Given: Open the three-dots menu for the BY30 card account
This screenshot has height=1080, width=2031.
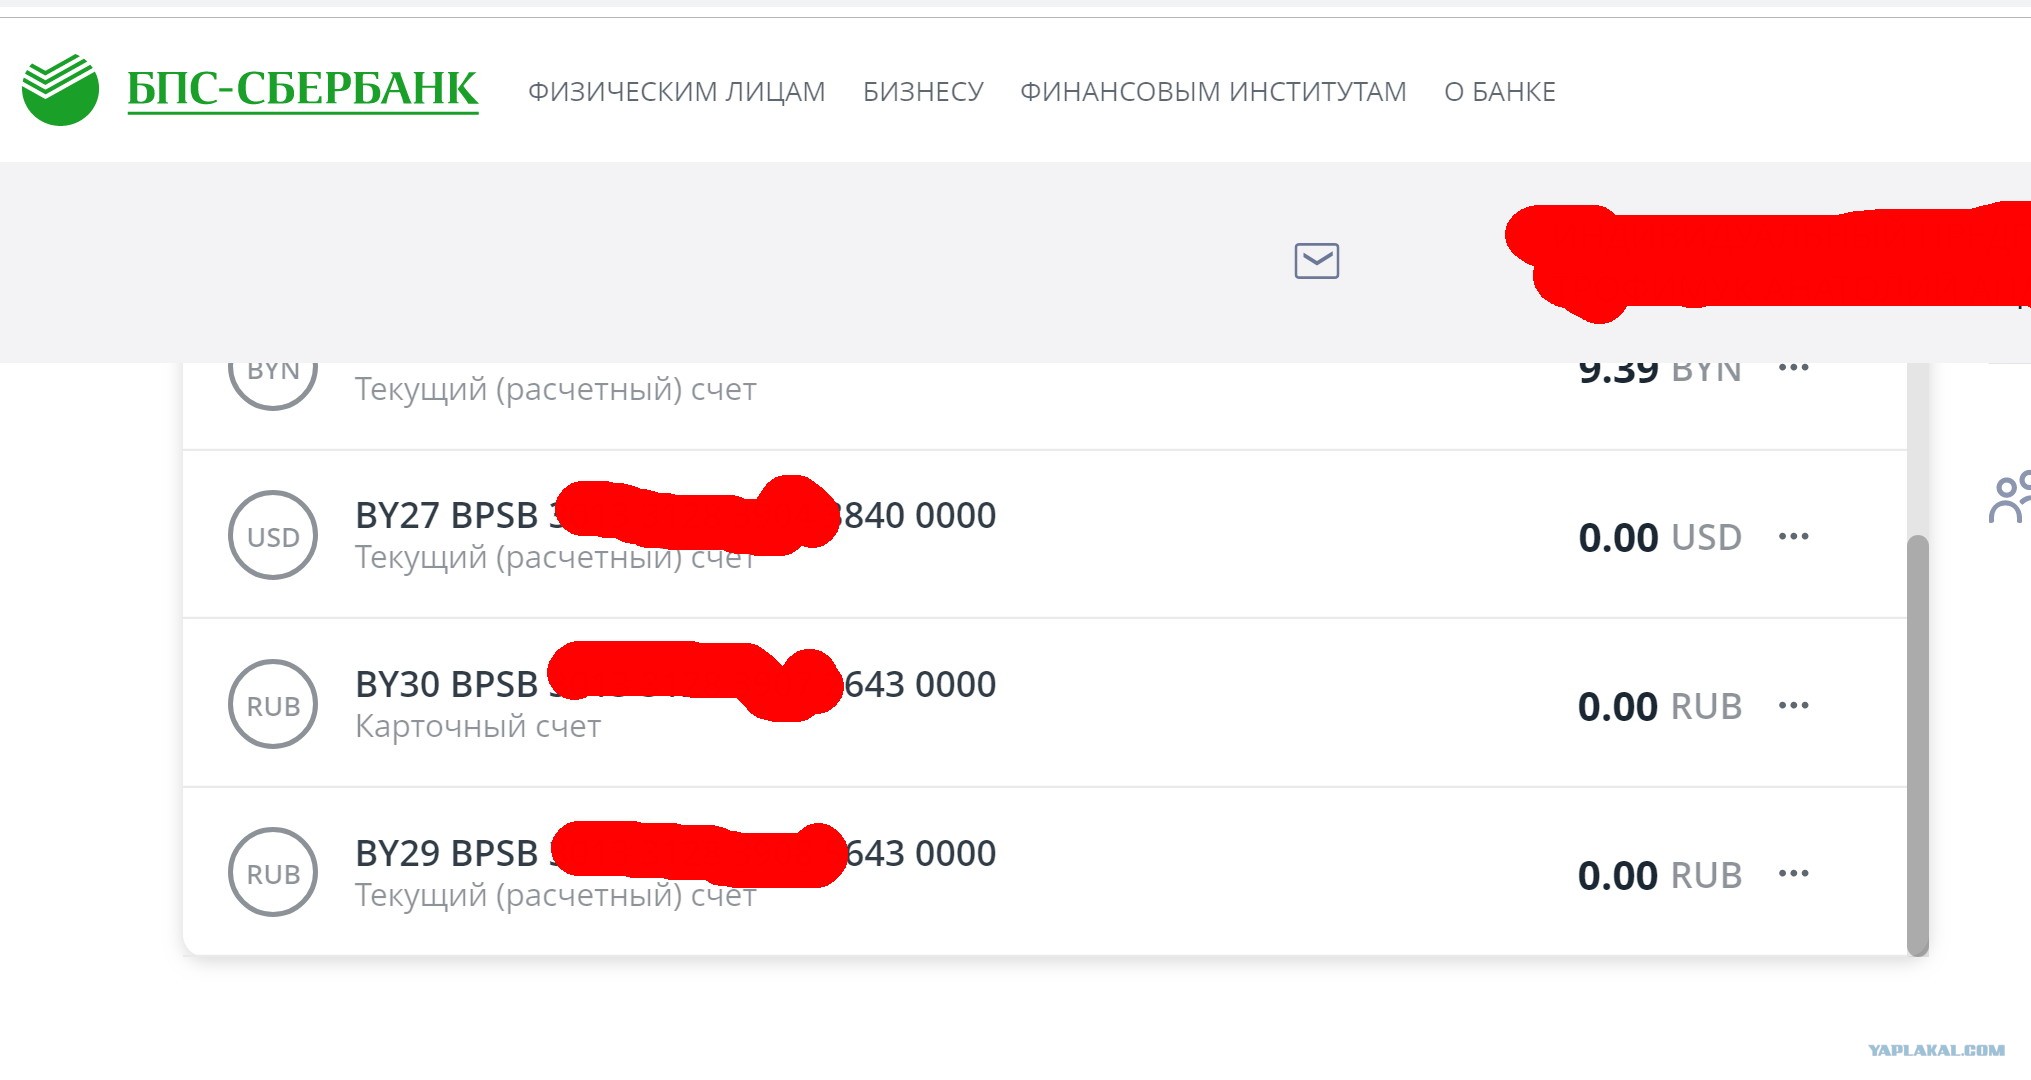Looking at the screenshot, I should 1793,706.
